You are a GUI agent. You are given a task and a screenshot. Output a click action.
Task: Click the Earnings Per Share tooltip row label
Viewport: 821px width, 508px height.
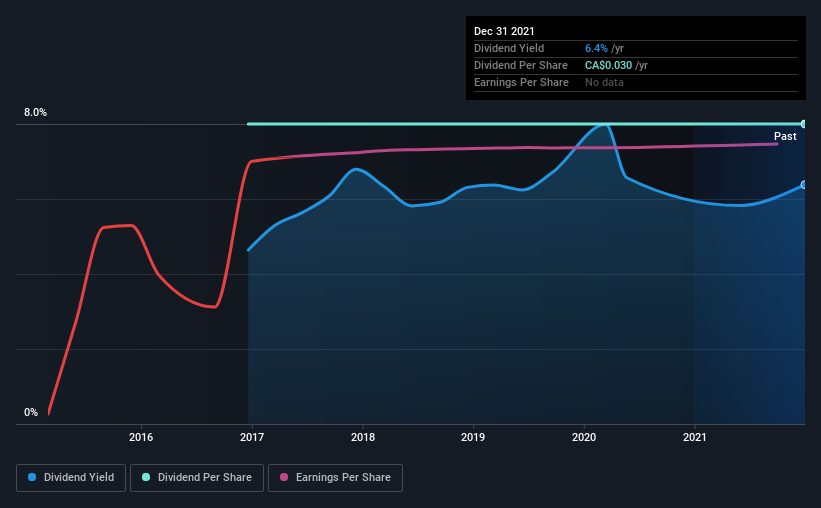(521, 82)
